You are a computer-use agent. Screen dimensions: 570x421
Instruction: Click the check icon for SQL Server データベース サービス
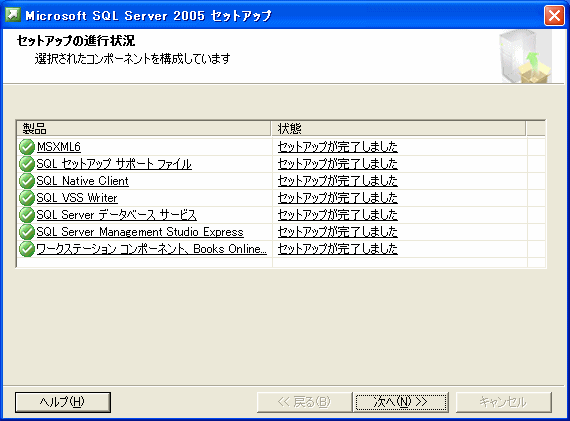27,215
